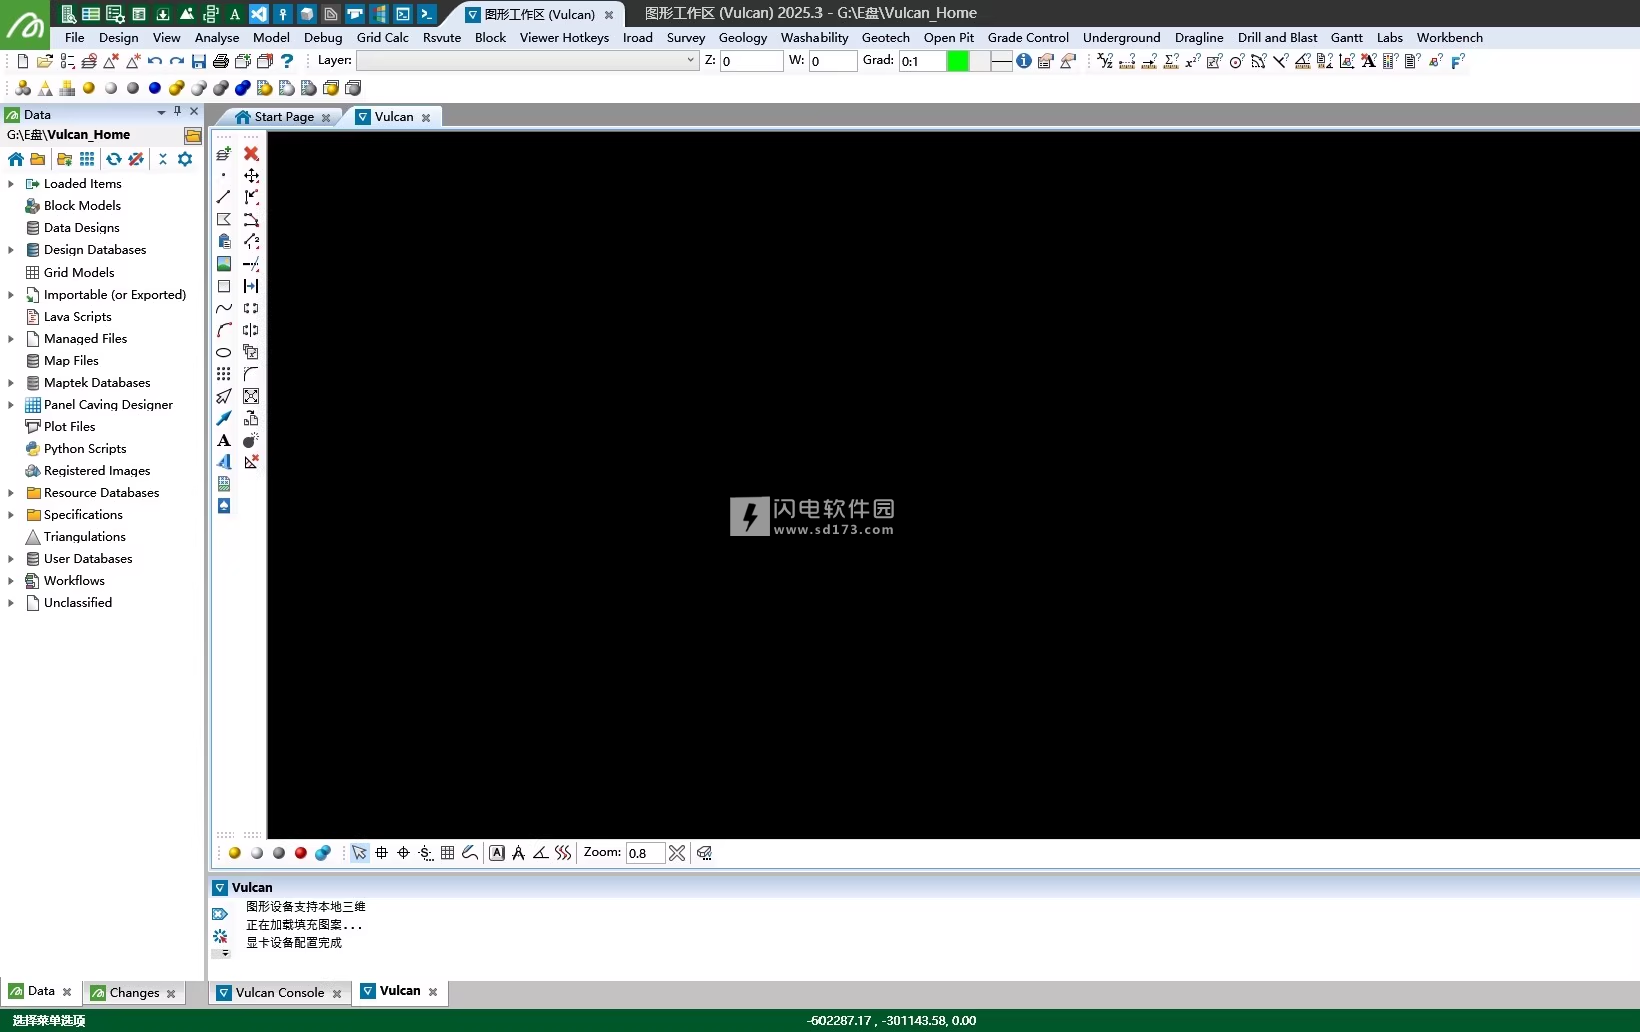Click the red X delete tool
Image resolution: width=1640 pixels, height=1032 pixels.
pyautogui.click(x=251, y=153)
